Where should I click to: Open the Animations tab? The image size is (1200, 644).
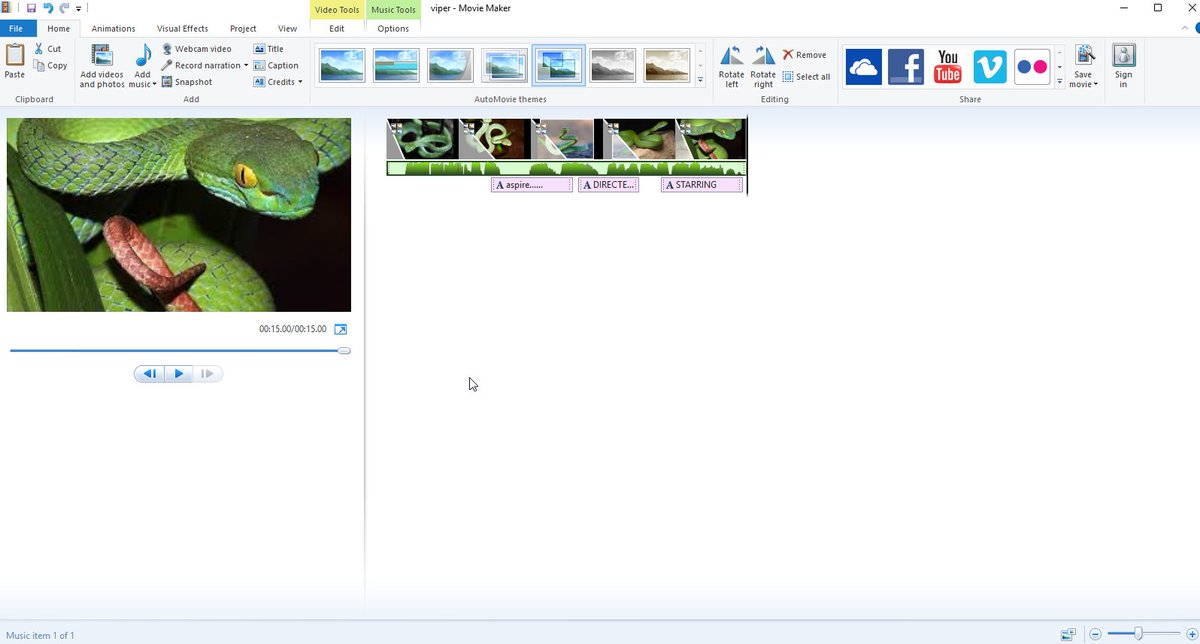113,28
